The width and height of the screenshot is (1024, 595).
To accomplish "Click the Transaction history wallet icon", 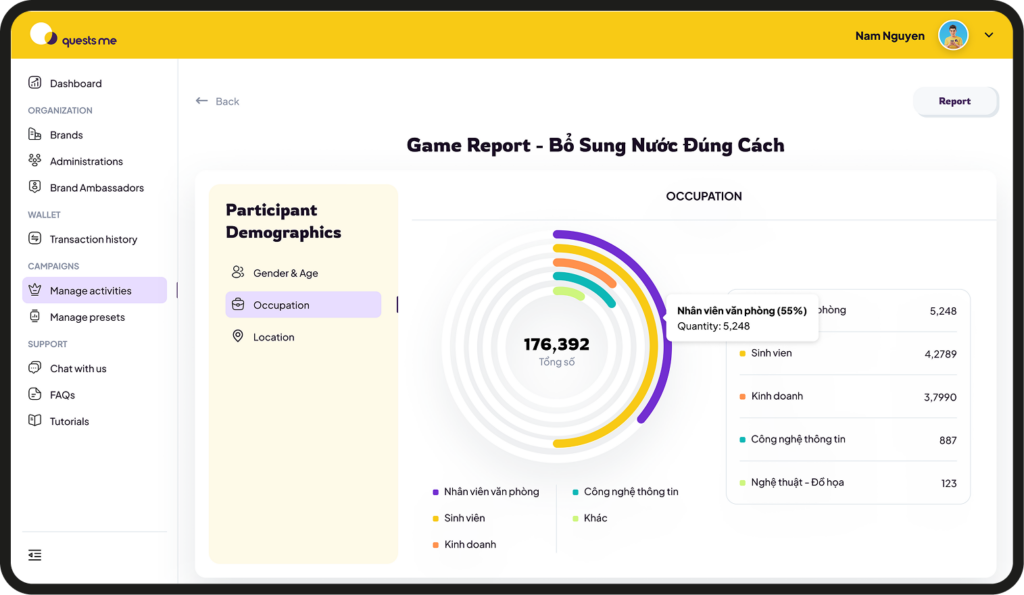I will [35, 239].
